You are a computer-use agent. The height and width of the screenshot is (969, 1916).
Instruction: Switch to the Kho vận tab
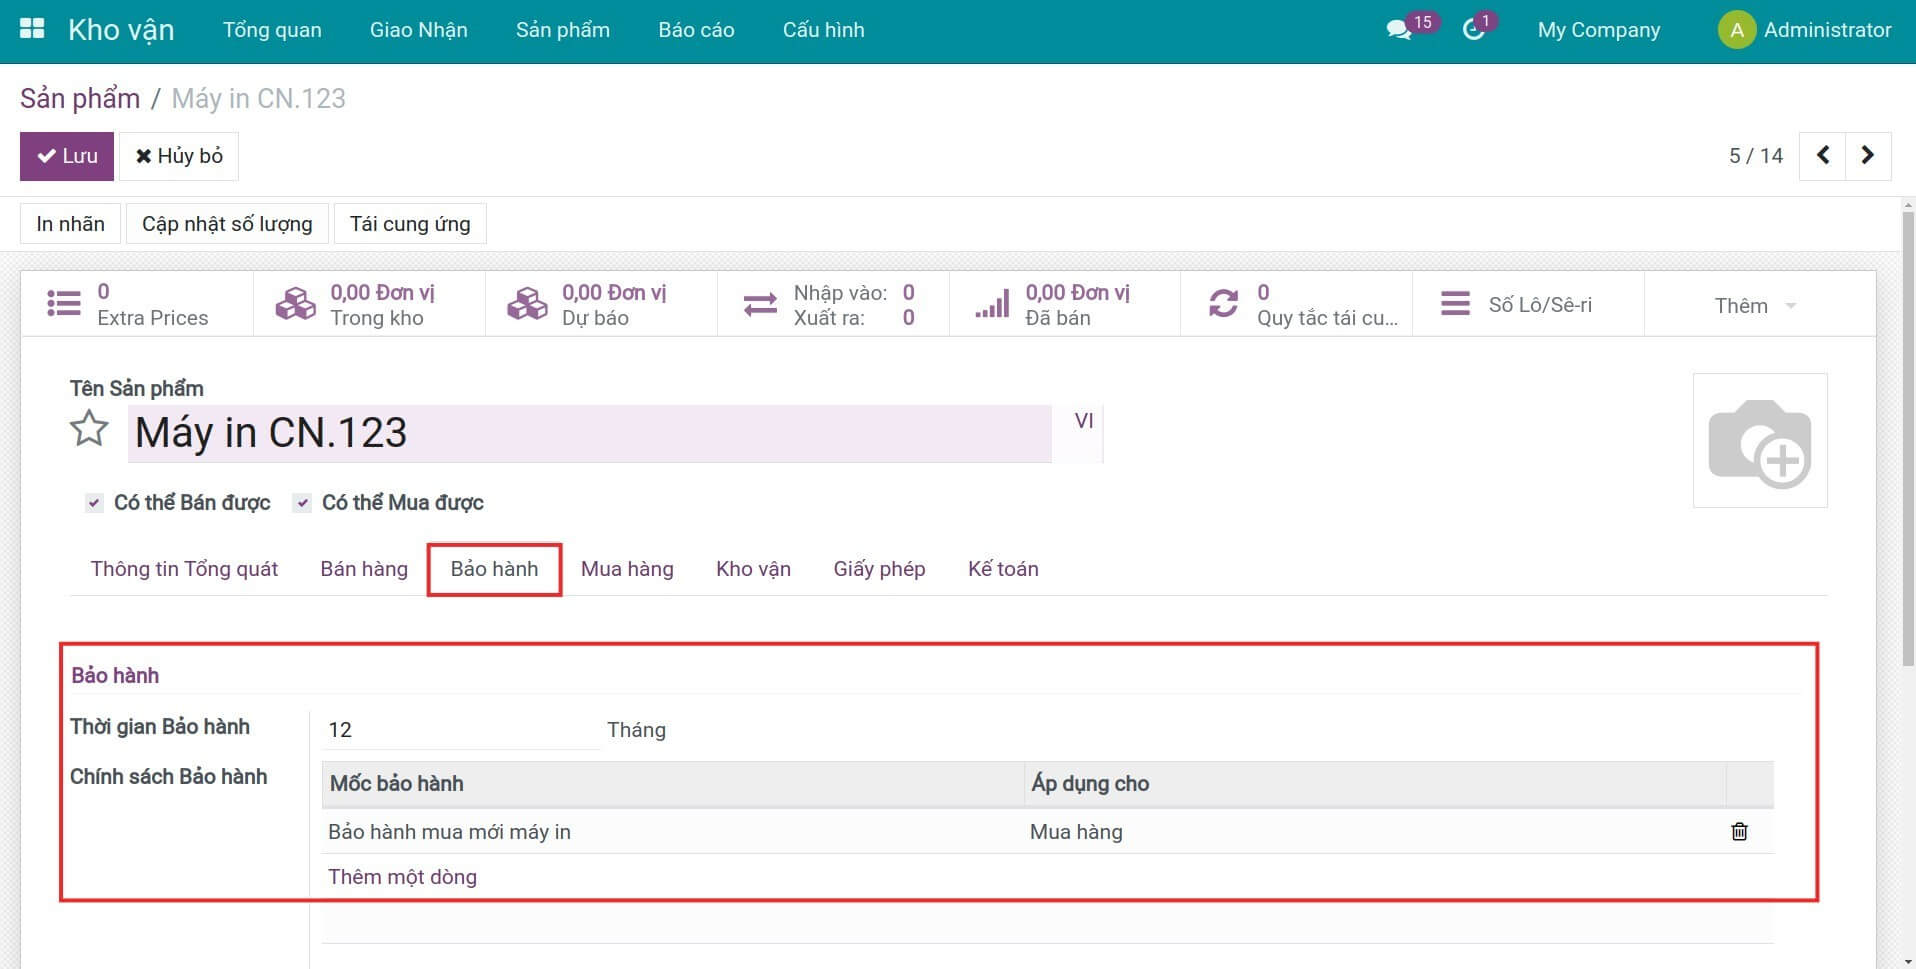[x=753, y=569]
